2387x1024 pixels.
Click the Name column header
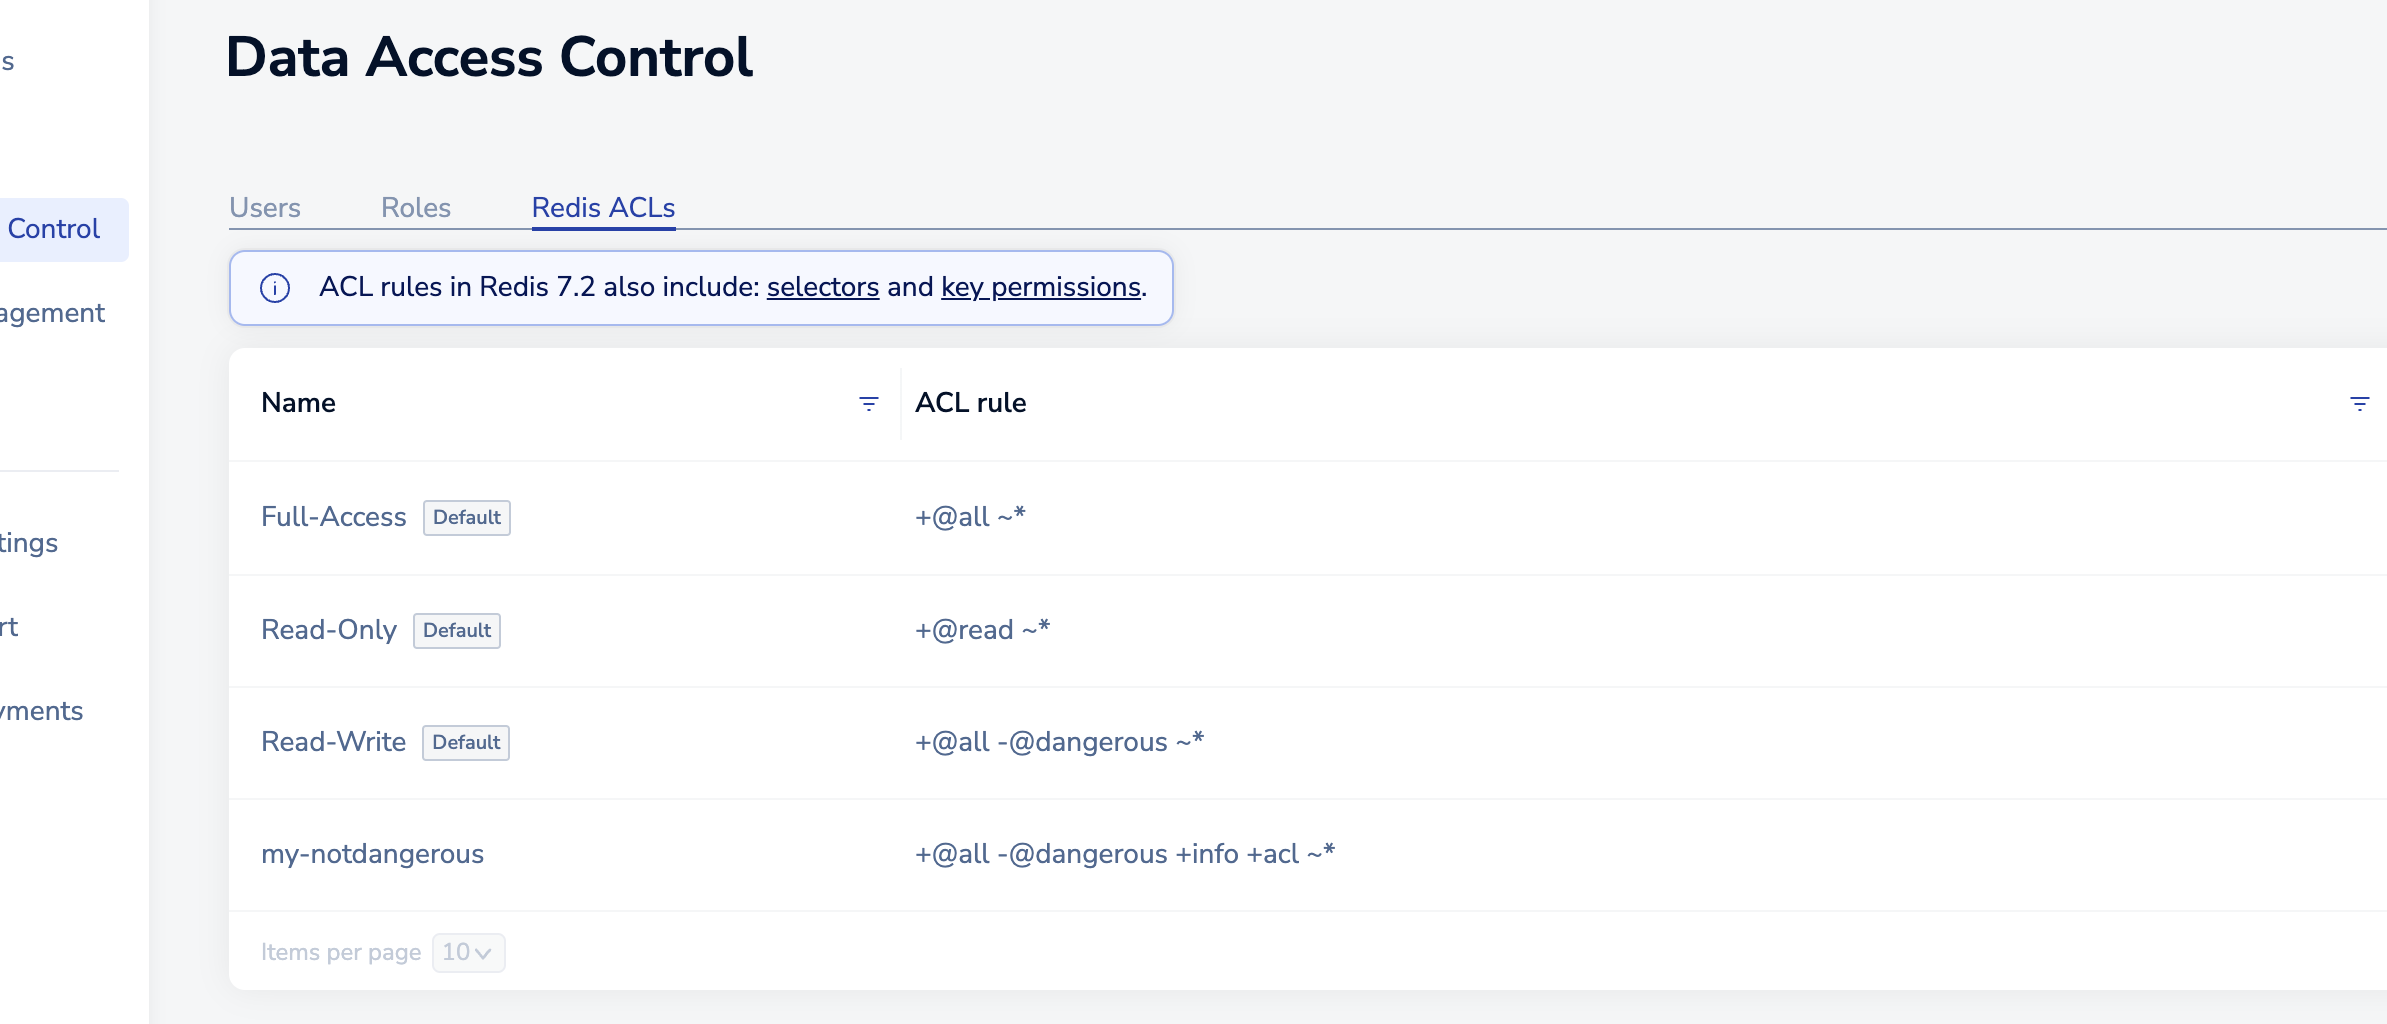298,403
